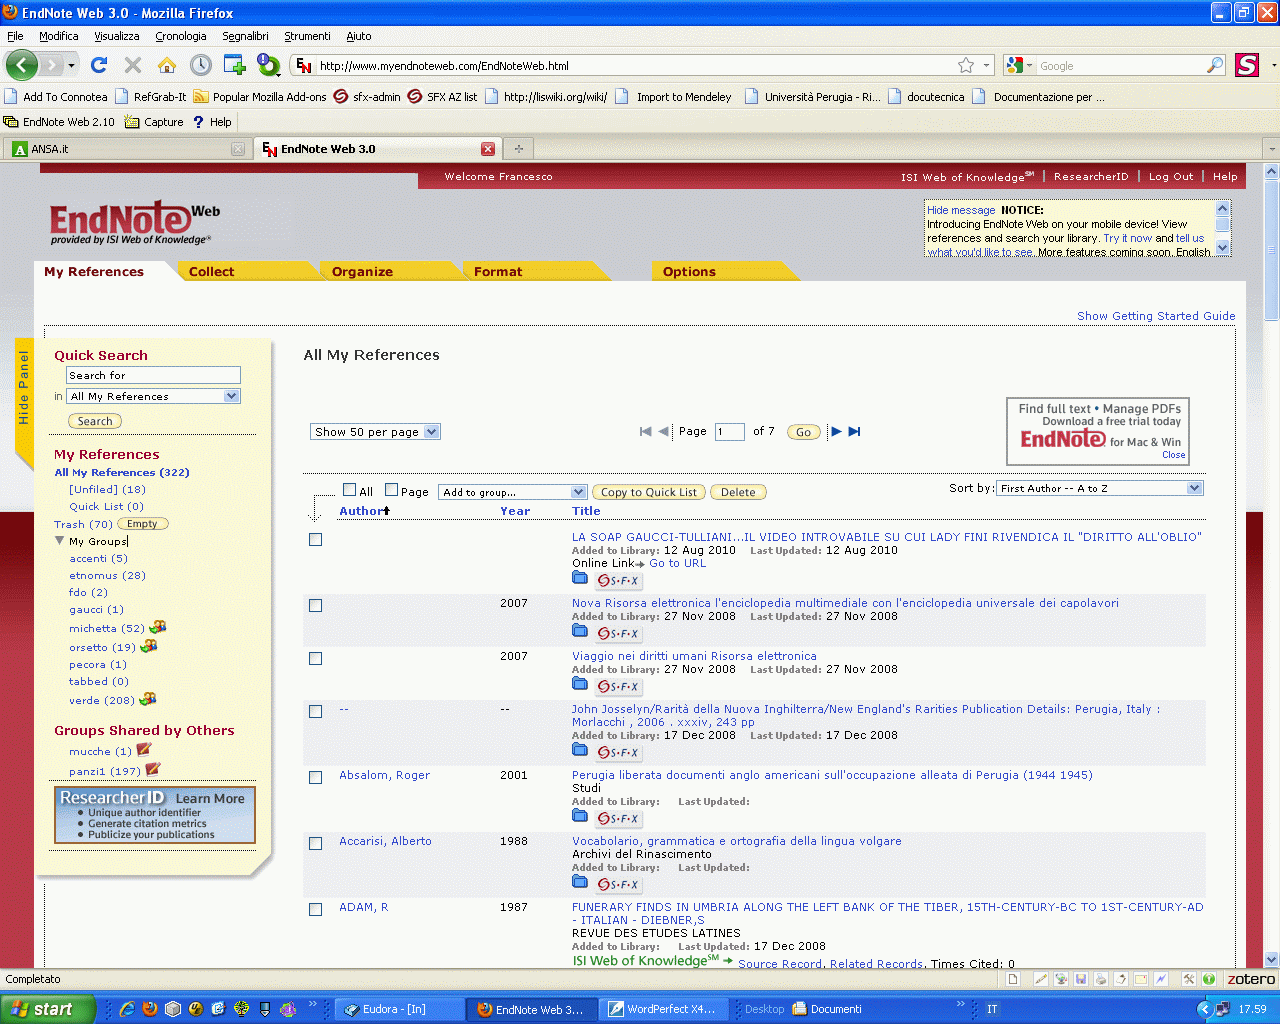This screenshot has width=1280, height=1024.
Task: Open the Show 50 per page dropdown
Action: [375, 432]
